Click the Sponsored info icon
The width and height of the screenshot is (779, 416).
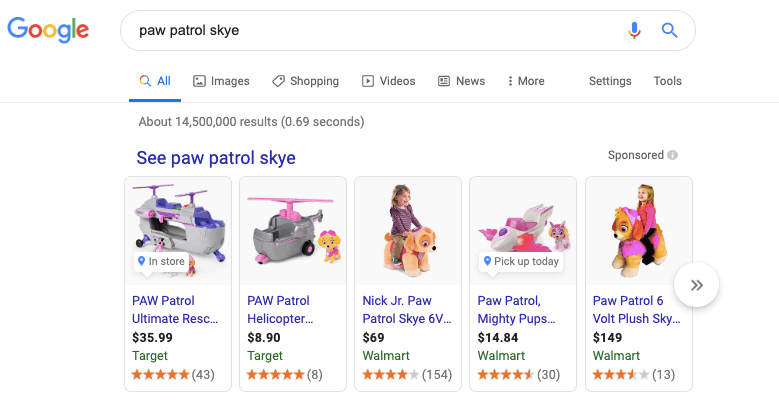[x=672, y=155]
